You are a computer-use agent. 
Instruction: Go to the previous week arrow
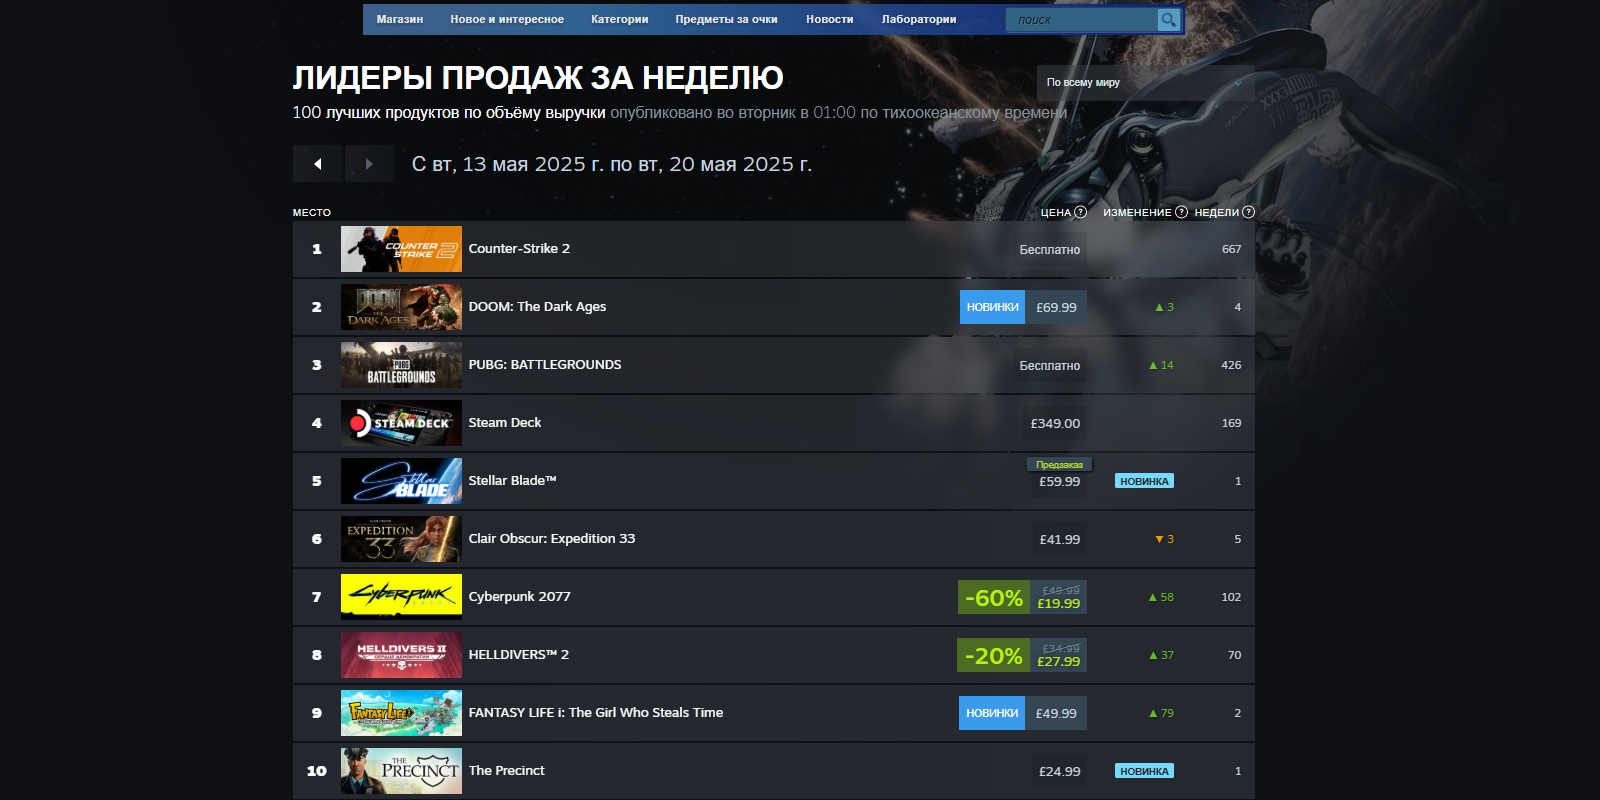pyautogui.click(x=318, y=164)
